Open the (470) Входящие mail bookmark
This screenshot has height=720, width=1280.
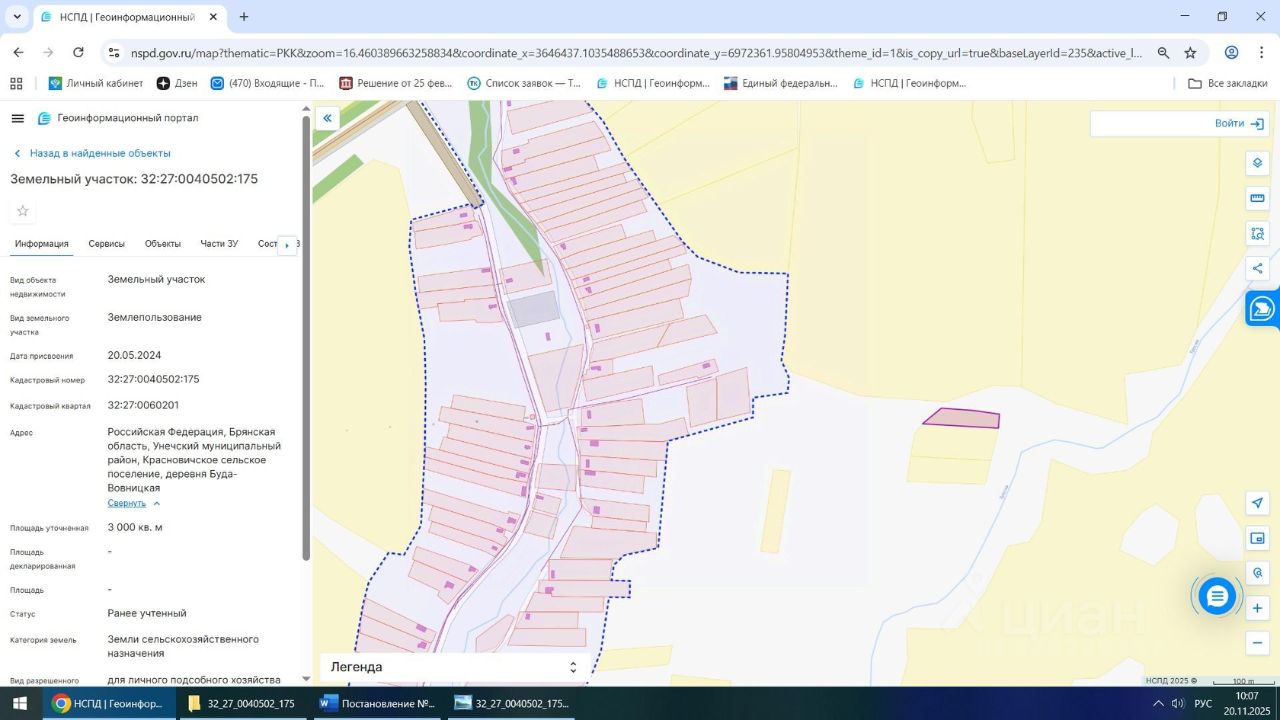coord(267,83)
